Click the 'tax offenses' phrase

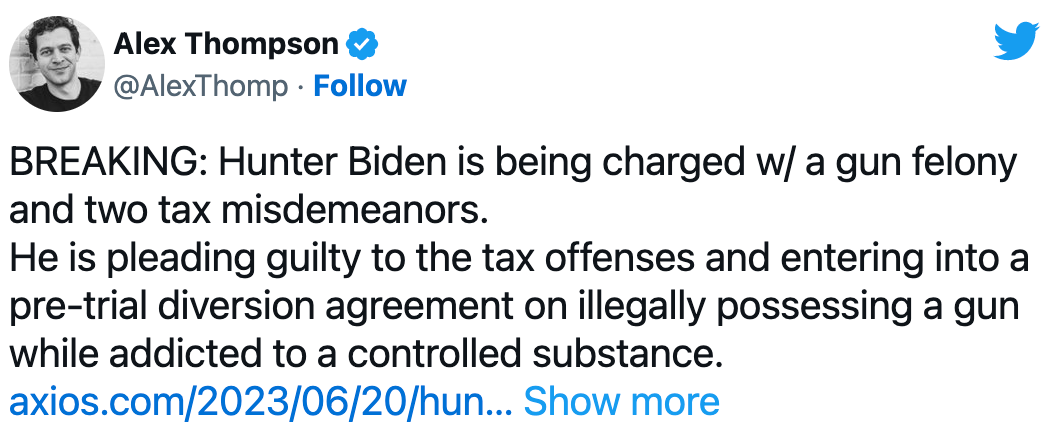pyautogui.click(x=573, y=257)
